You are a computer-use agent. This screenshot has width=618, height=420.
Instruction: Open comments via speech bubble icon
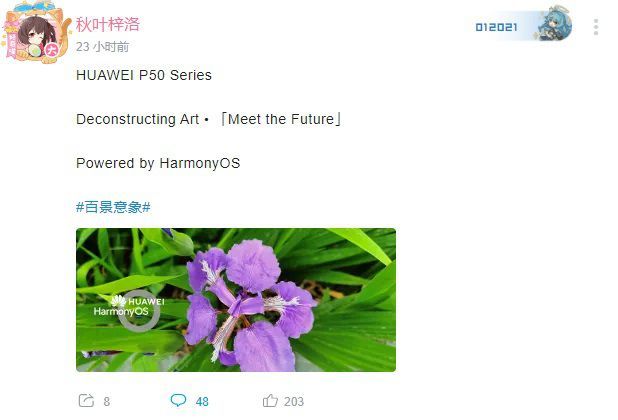tap(178, 400)
